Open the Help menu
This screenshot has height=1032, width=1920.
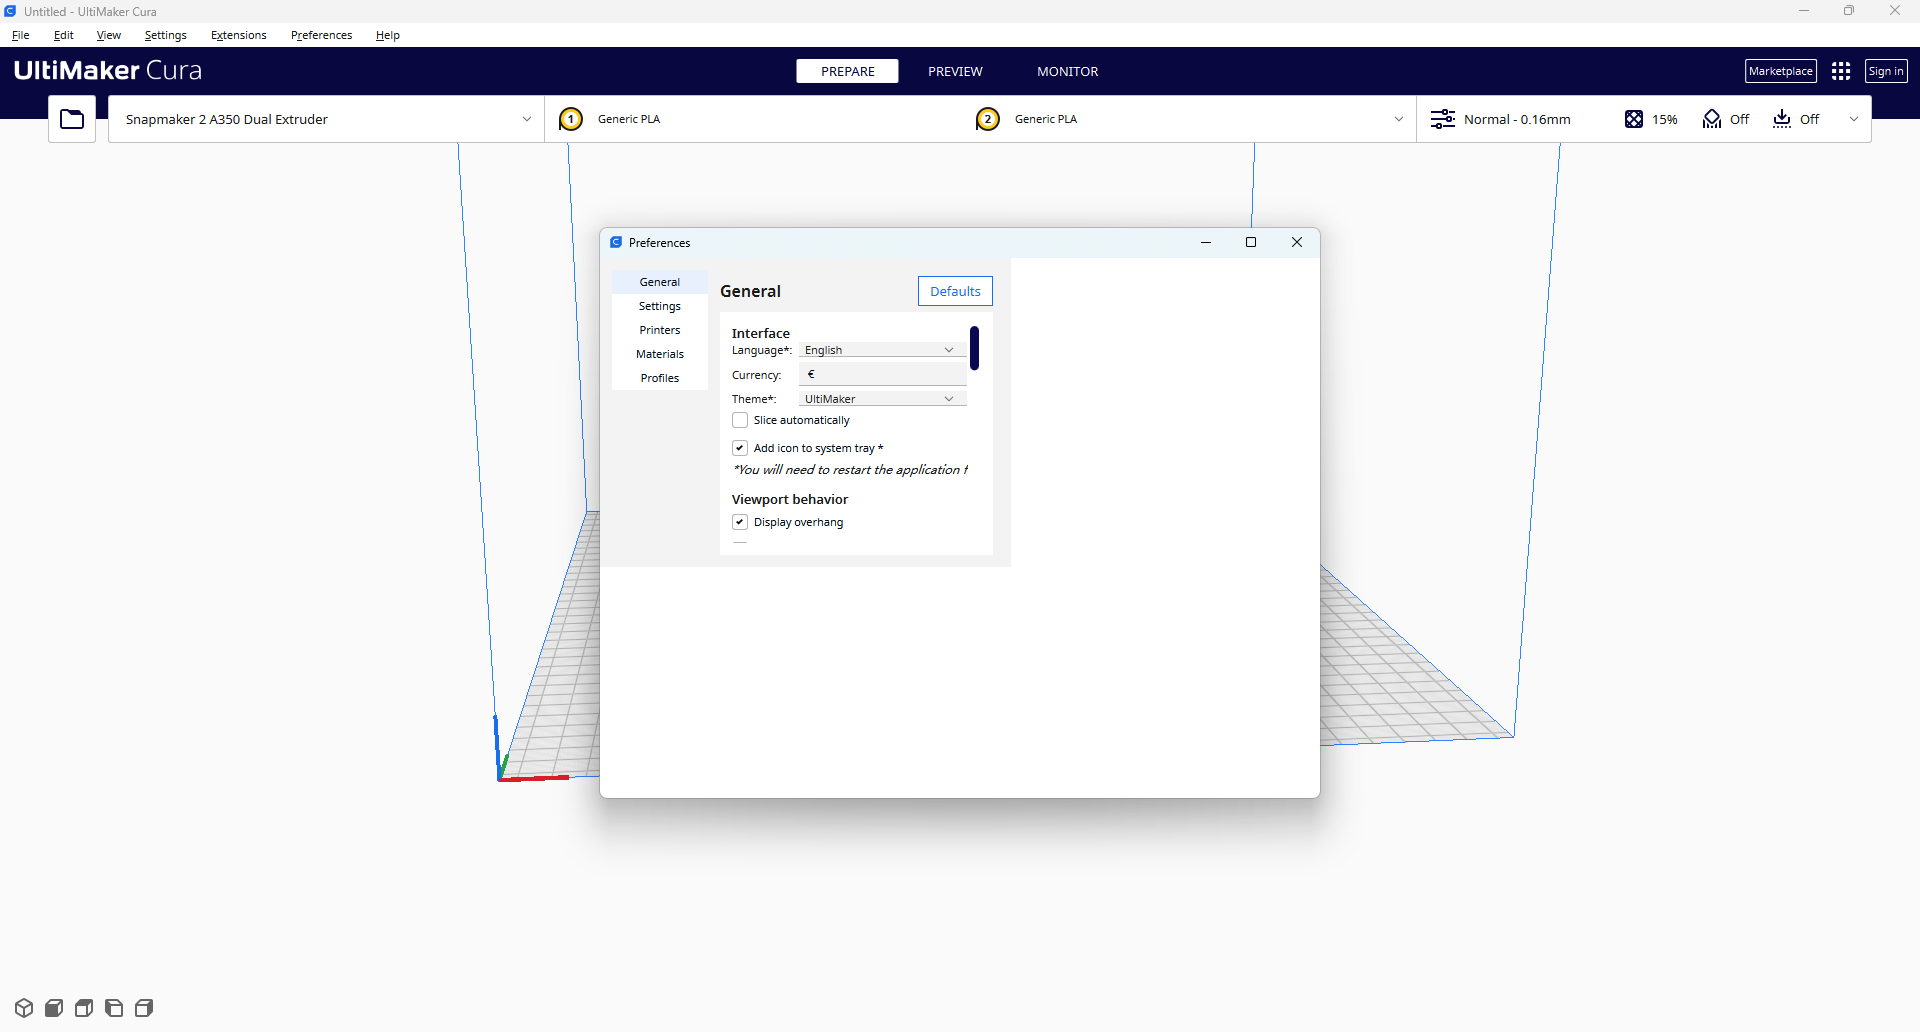(x=388, y=35)
